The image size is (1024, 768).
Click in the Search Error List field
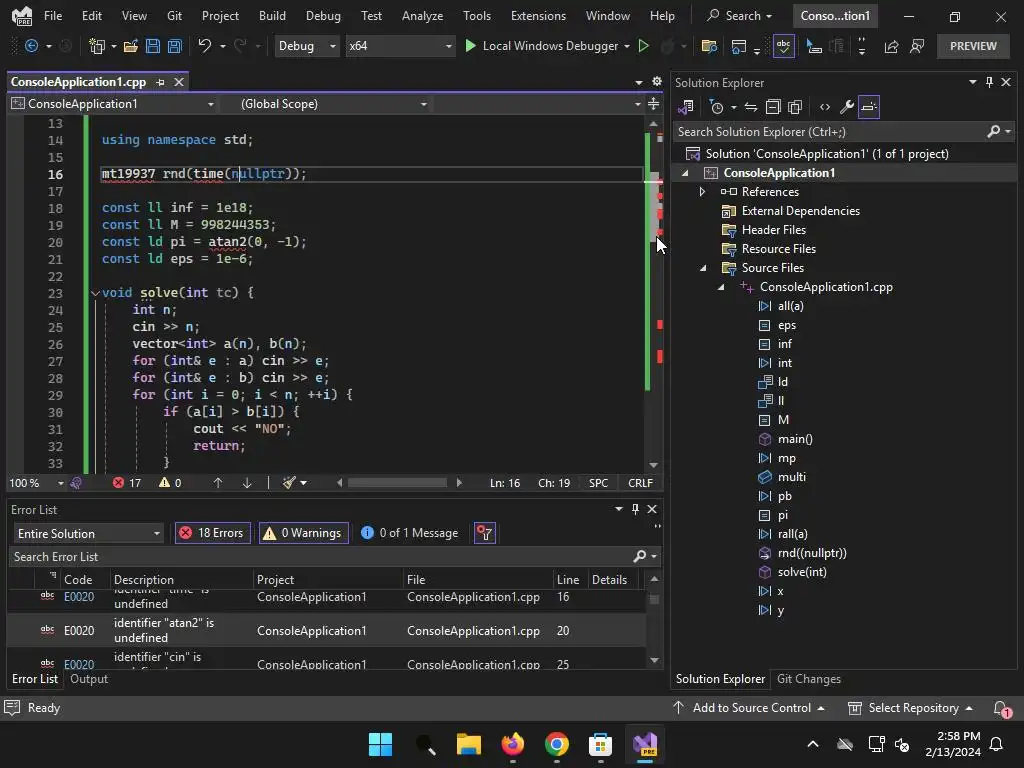click(x=320, y=556)
